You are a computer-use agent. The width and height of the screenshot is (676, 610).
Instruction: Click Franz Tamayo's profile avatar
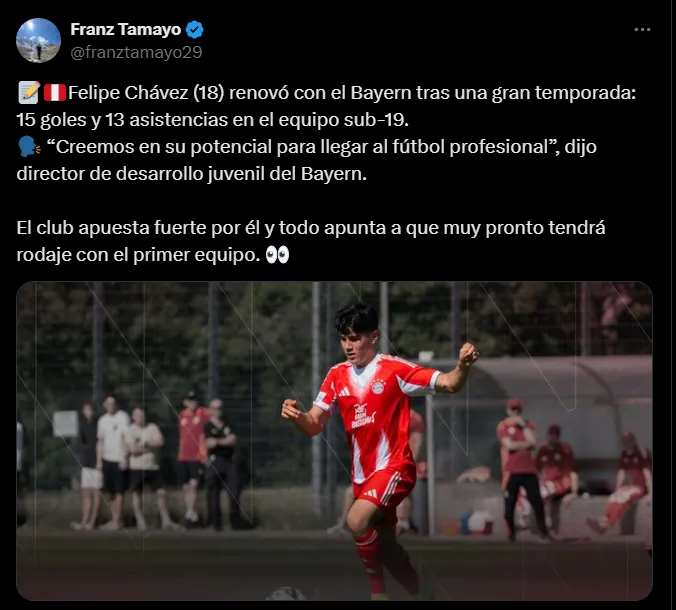point(38,41)
